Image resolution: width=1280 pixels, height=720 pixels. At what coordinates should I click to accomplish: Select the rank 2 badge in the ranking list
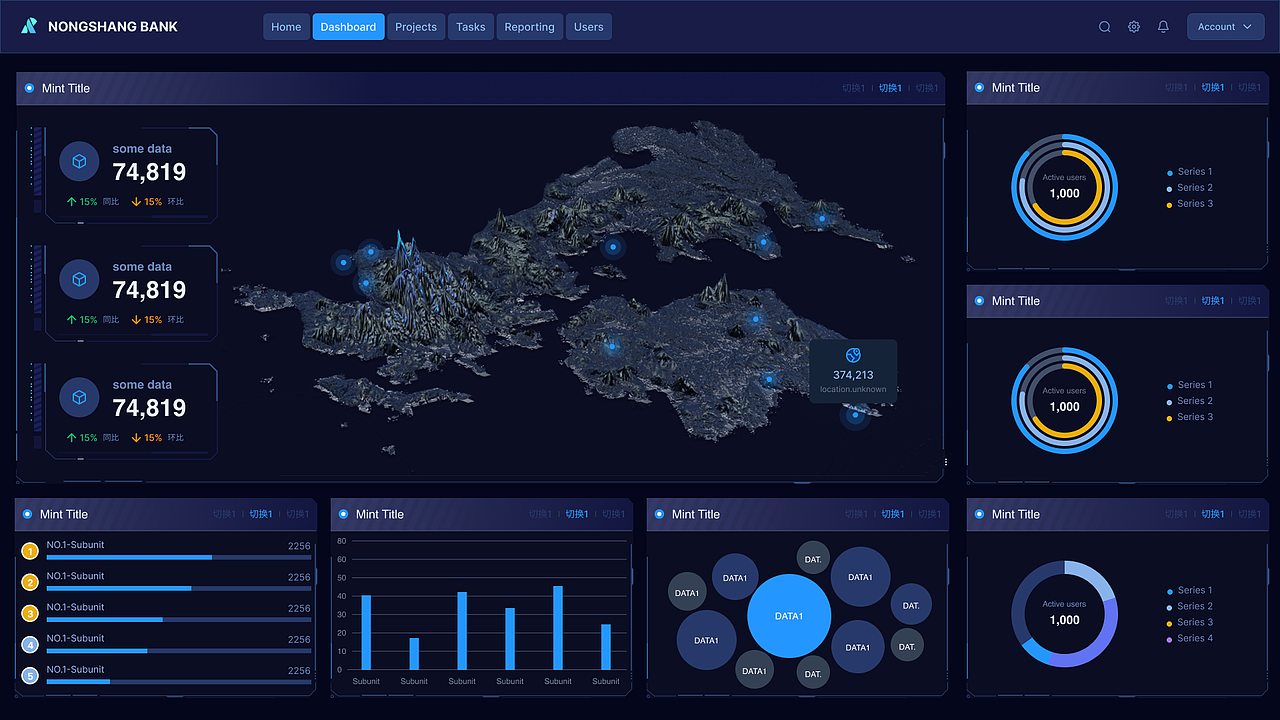tap(30, 582)
